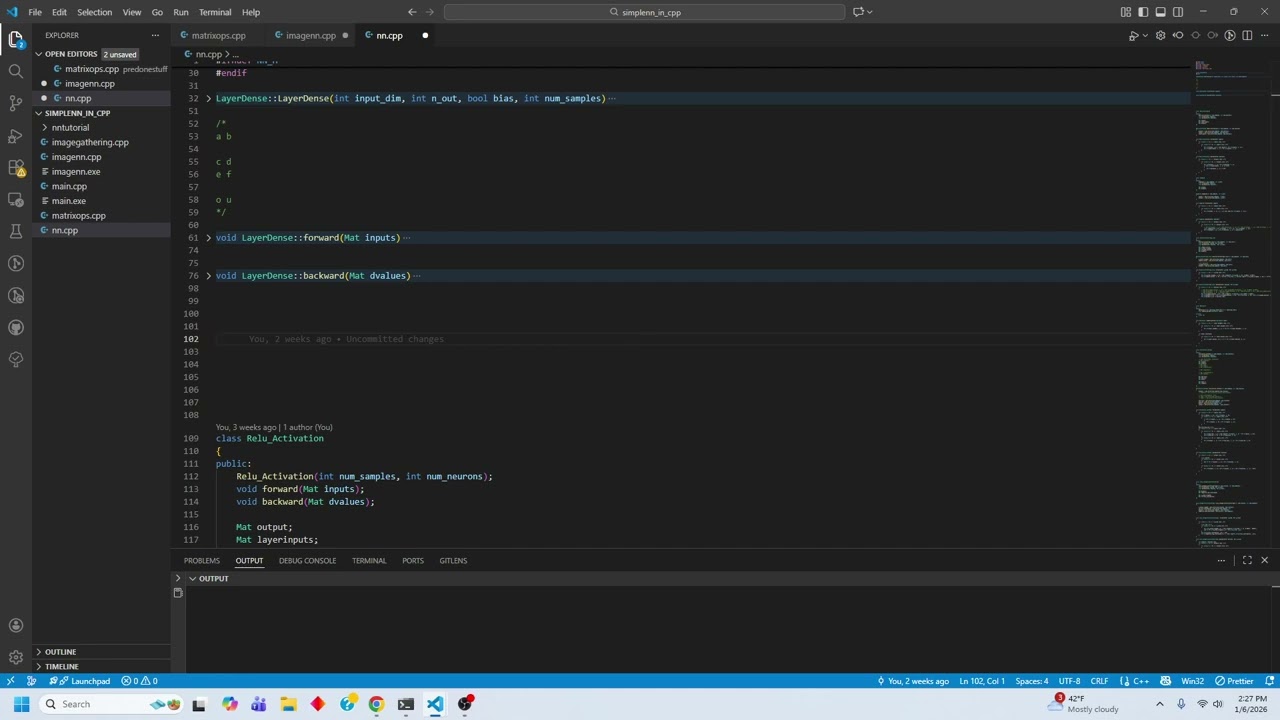The image size is (1280, 720).
Task: Change the UTF-8 encoding setting
Action: [x=1069, y=681]
